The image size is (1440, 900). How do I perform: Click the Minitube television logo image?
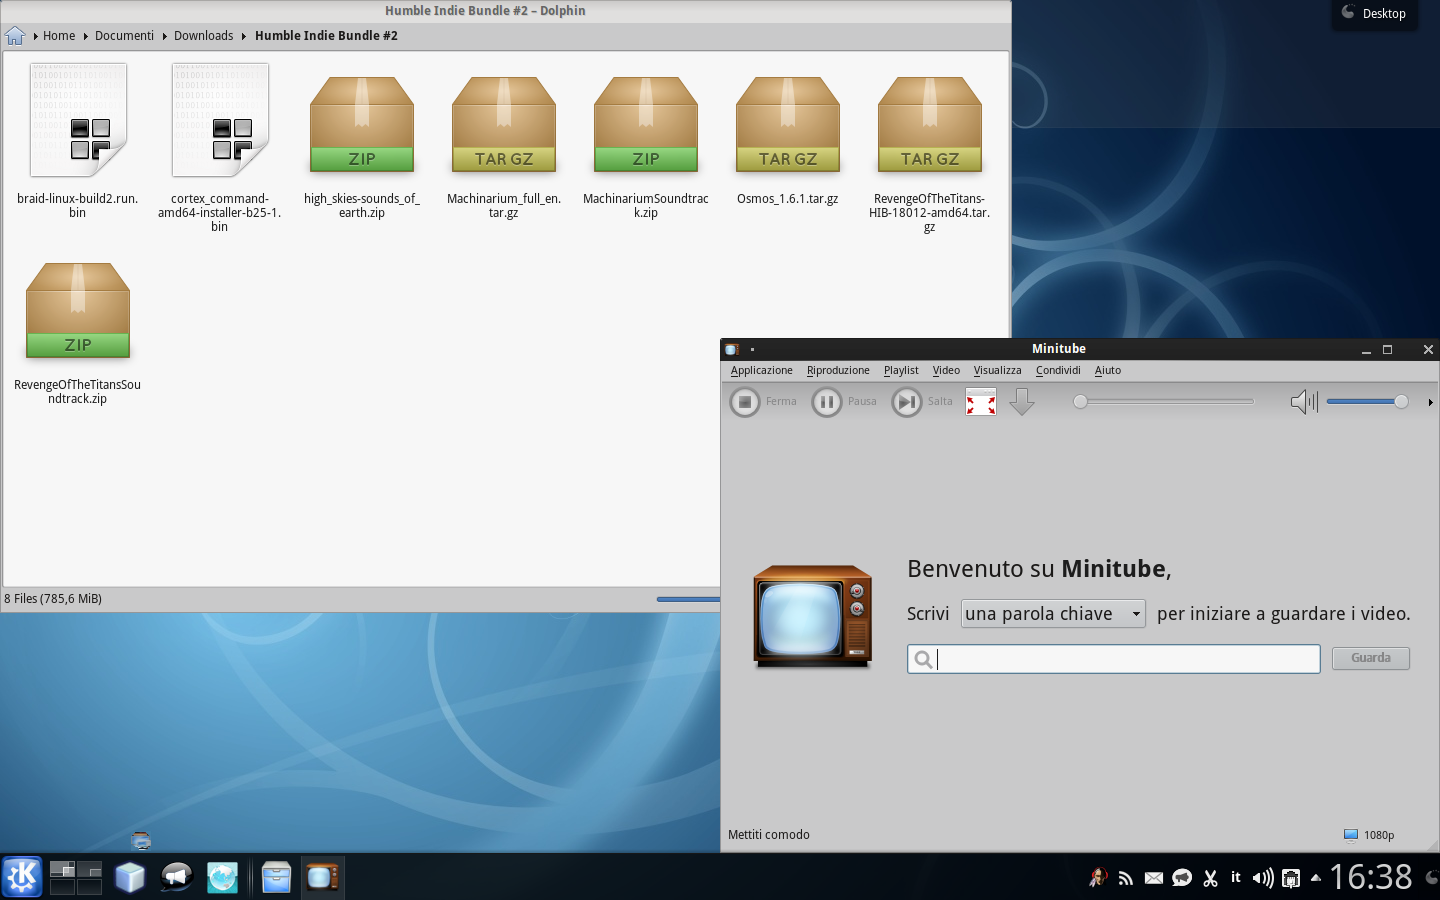tap(812, 616)
